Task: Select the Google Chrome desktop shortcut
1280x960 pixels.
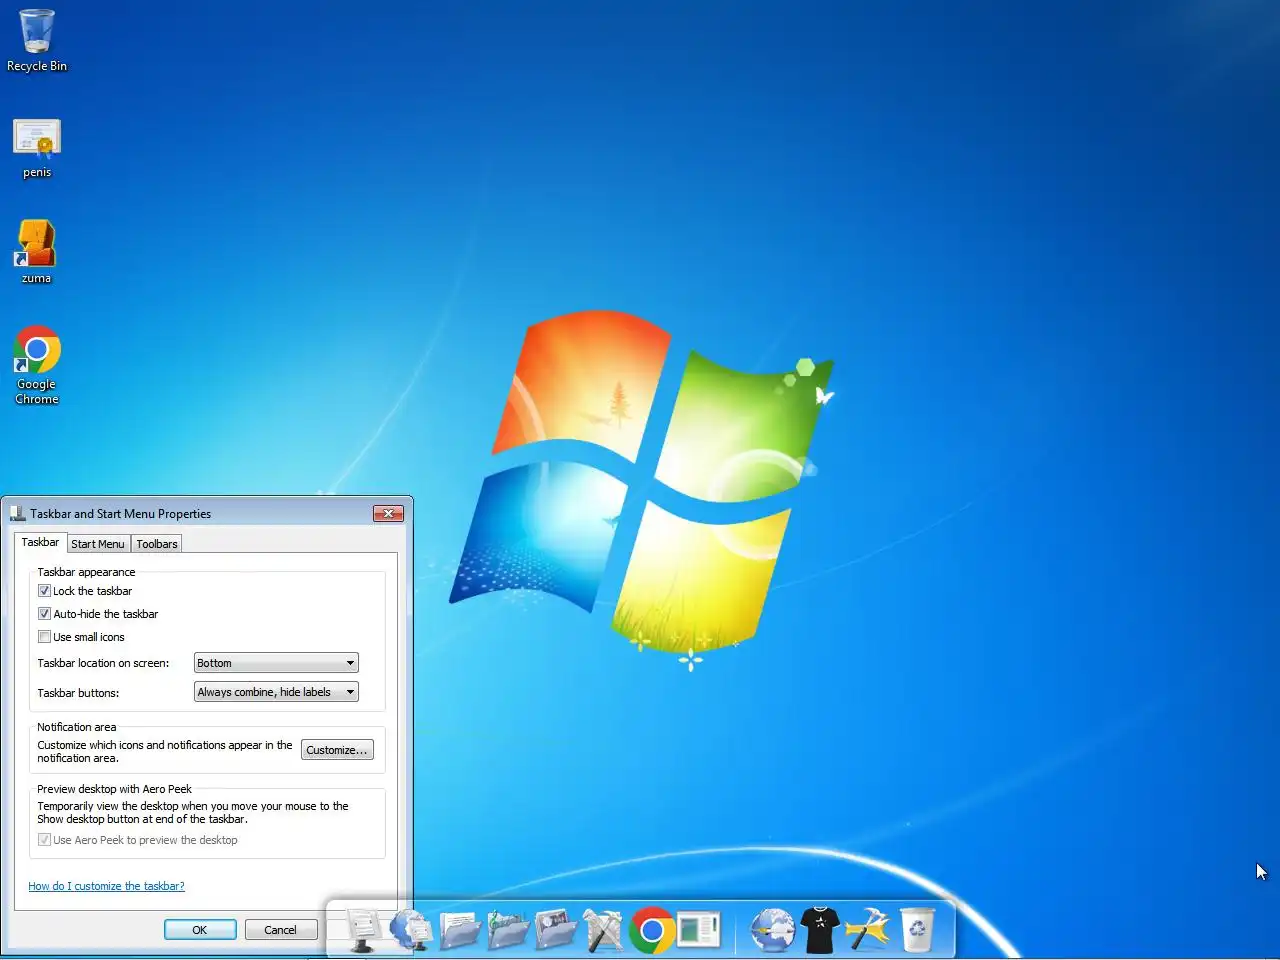Action: click(x=37, y=365)
